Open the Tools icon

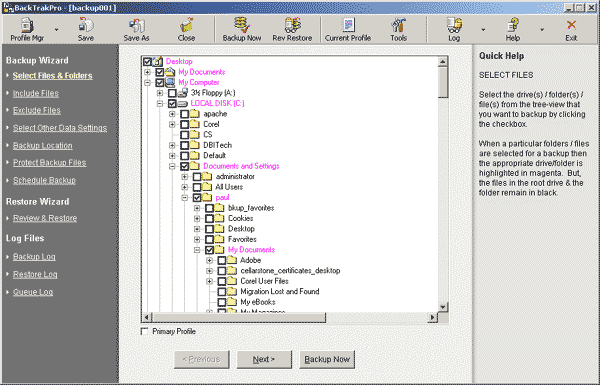point(398,29)
